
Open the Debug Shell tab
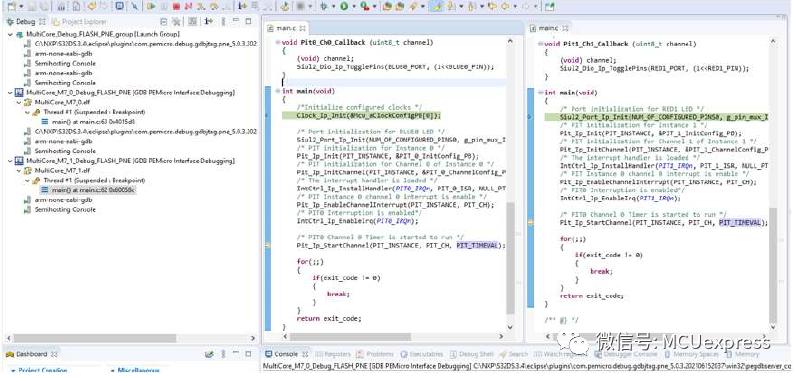472,354
